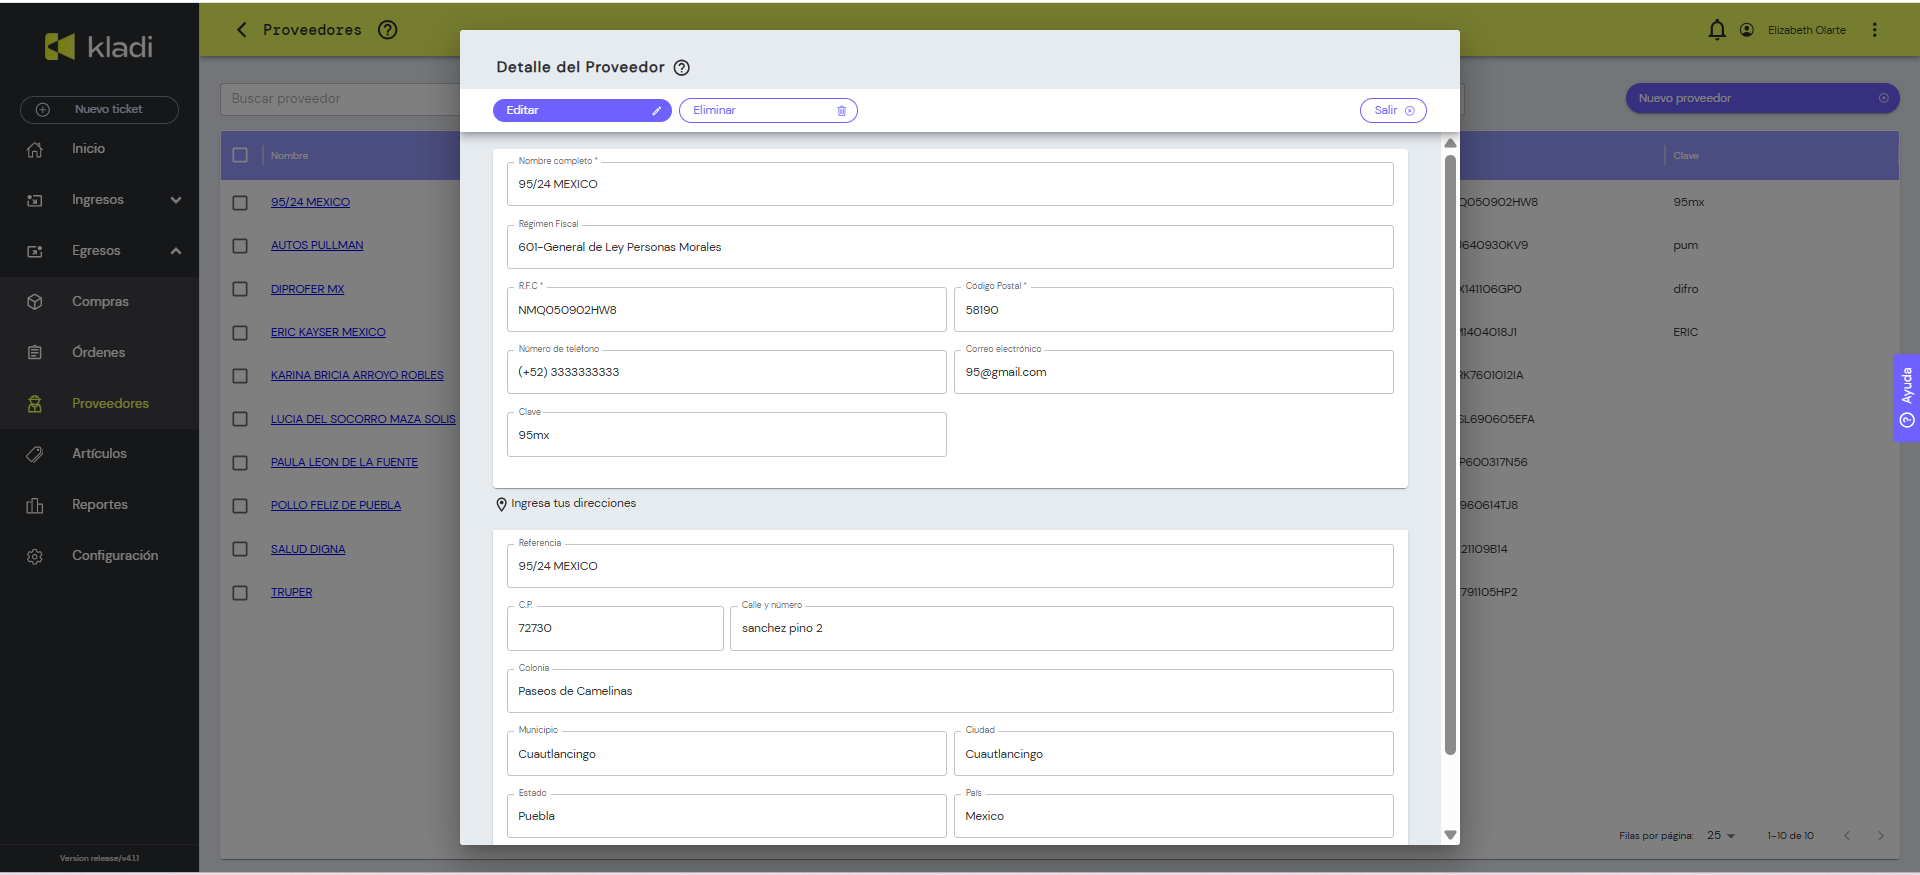1920x875 pixels.
Task: Click the Nombre completo field
Action: pos(950,184)
